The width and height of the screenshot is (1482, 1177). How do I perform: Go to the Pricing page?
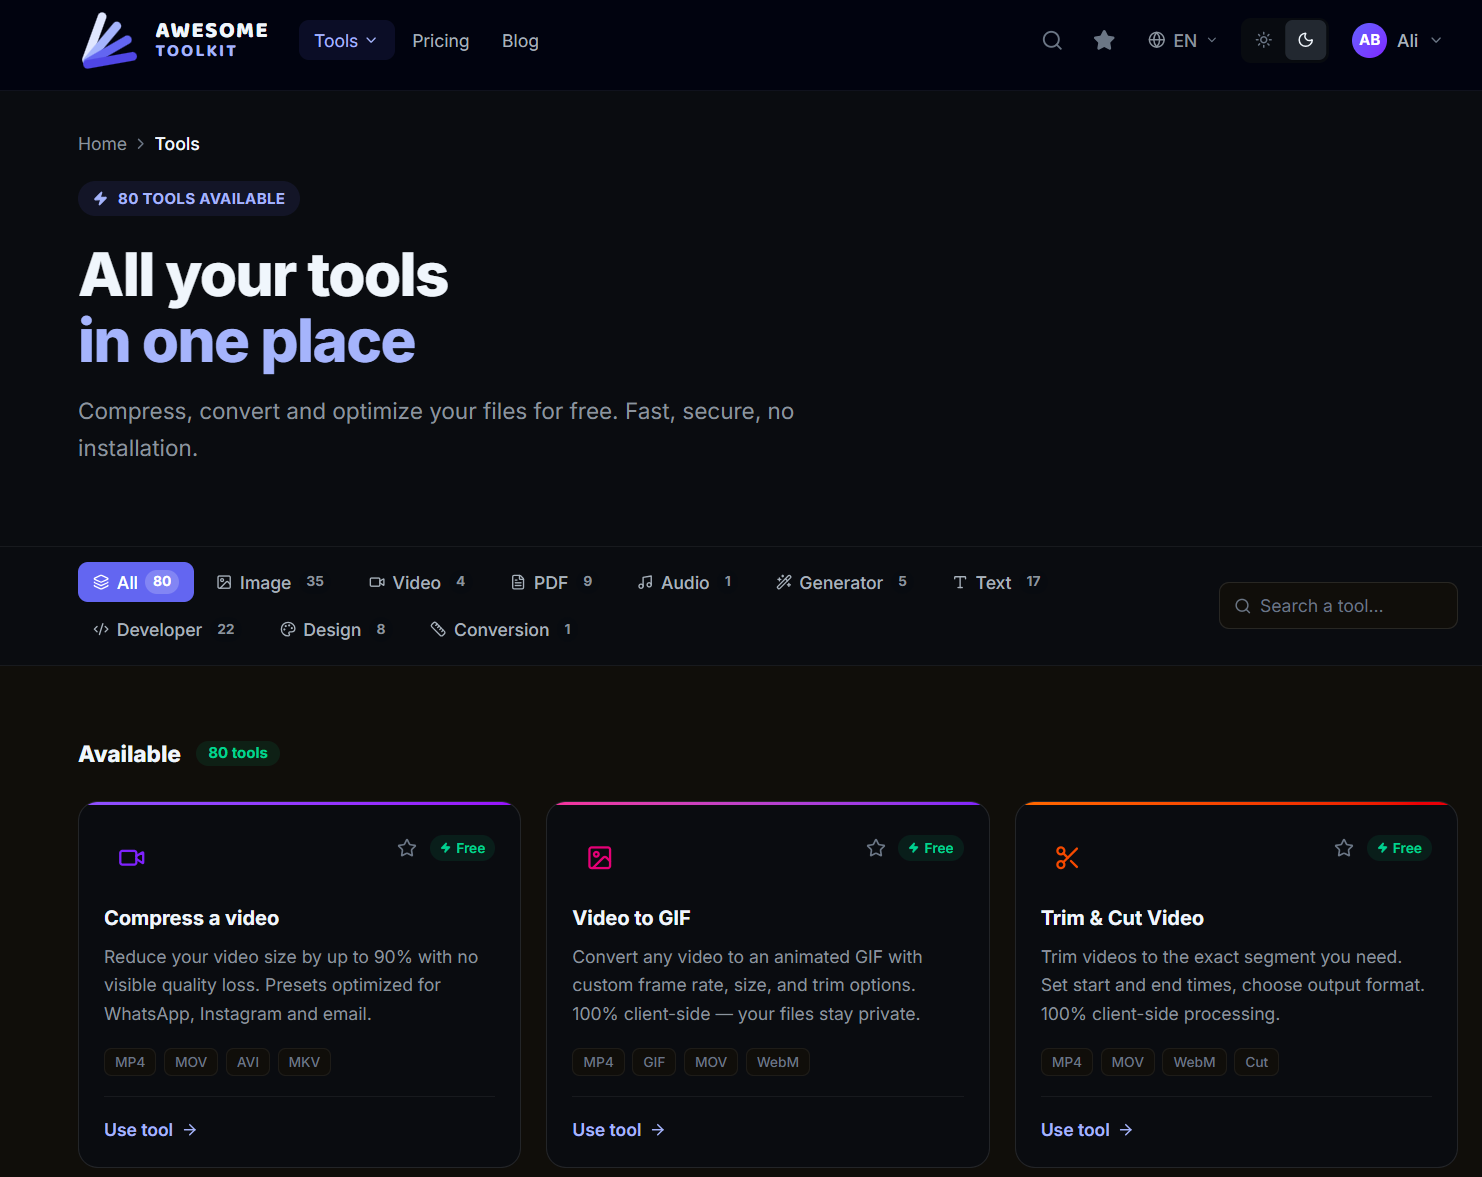[x=441, y=40]
